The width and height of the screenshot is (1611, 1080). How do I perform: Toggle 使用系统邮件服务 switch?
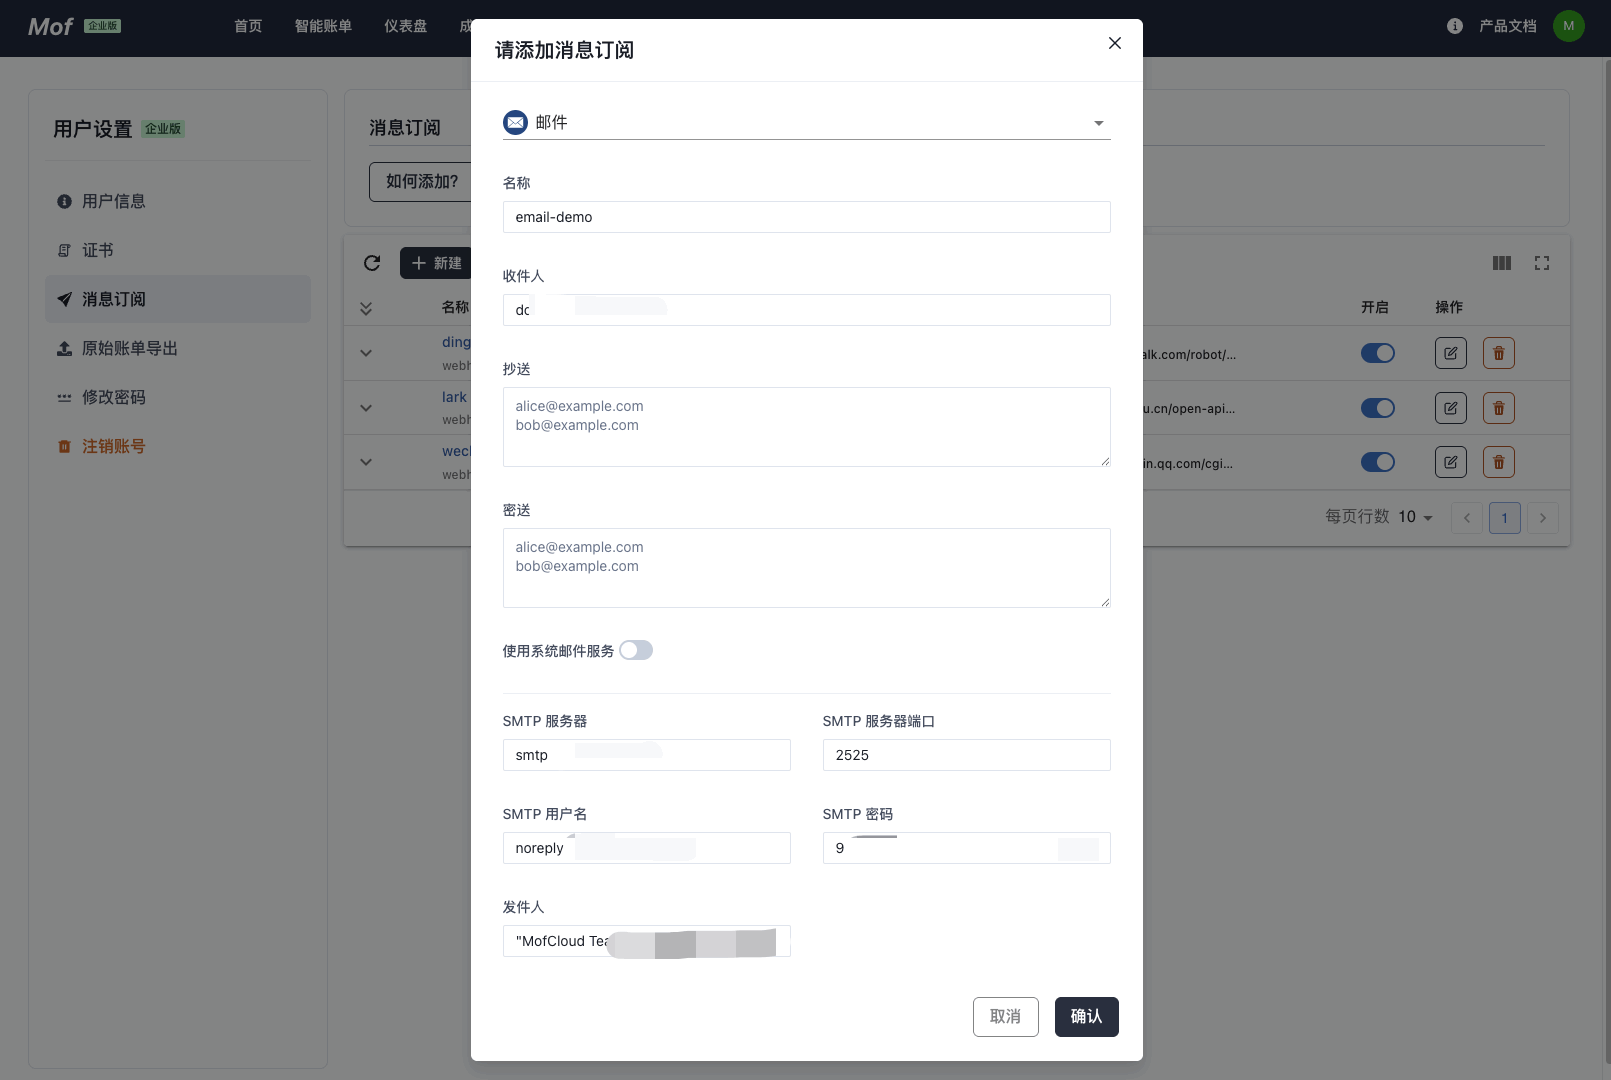636,650
